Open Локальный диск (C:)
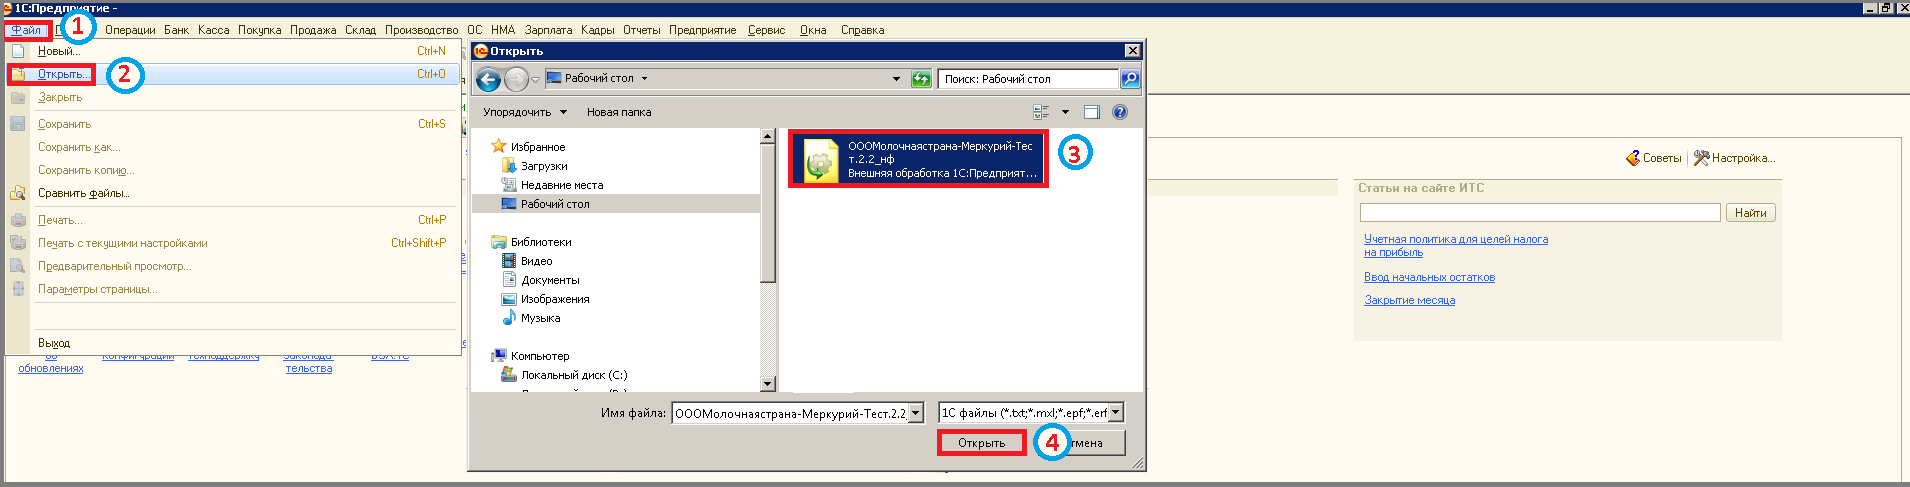1910x487 pixels. click(574, 375)
